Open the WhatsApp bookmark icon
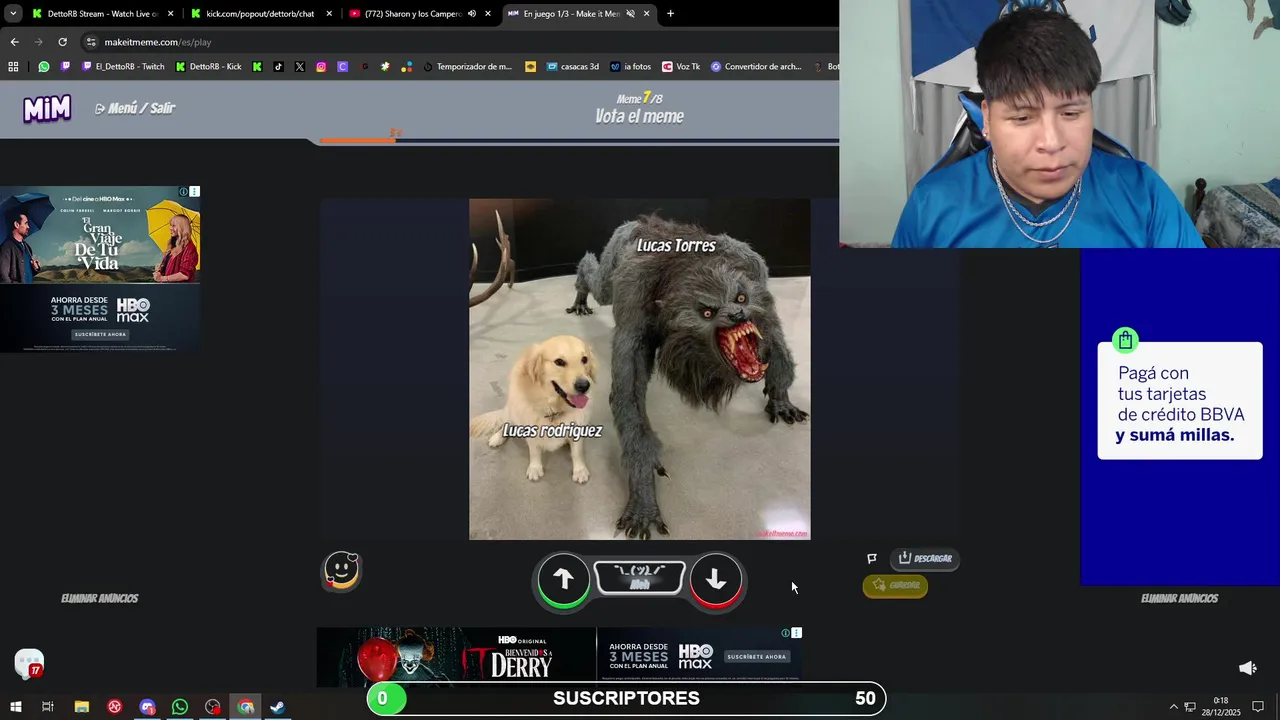 click(44, 67)
